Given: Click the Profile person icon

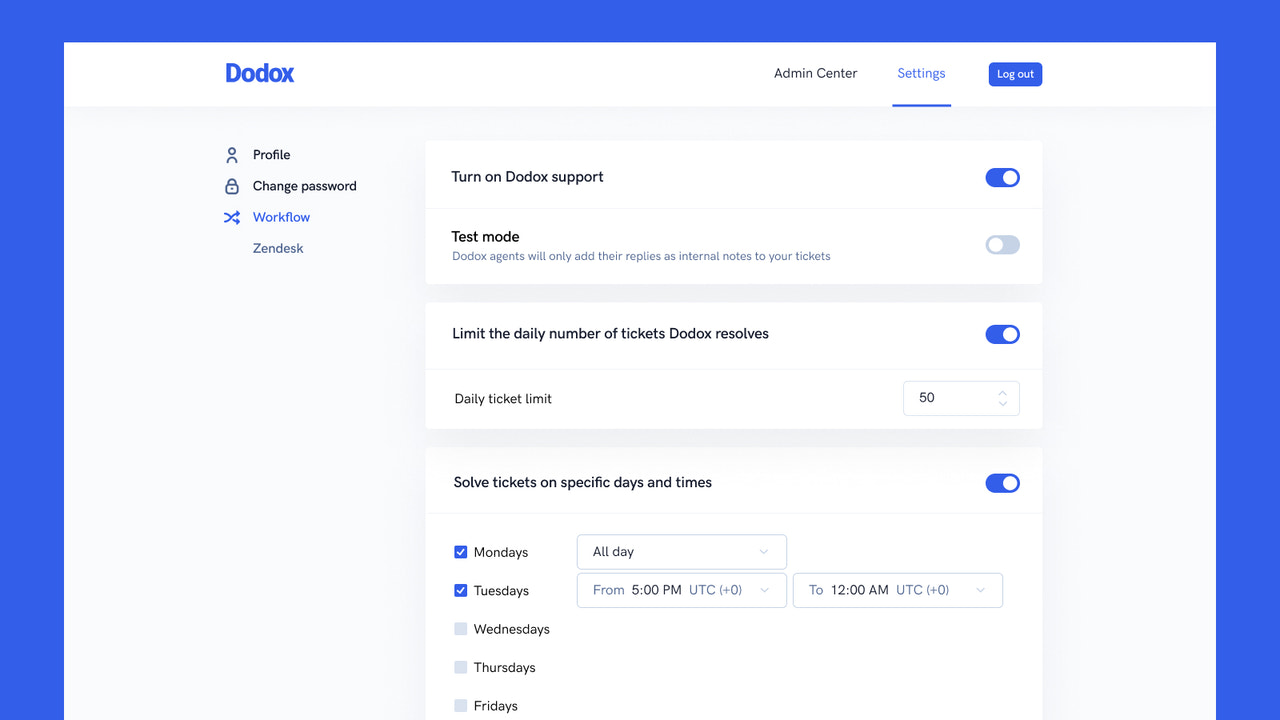Looking at the screenshot, I should point(232,155).
